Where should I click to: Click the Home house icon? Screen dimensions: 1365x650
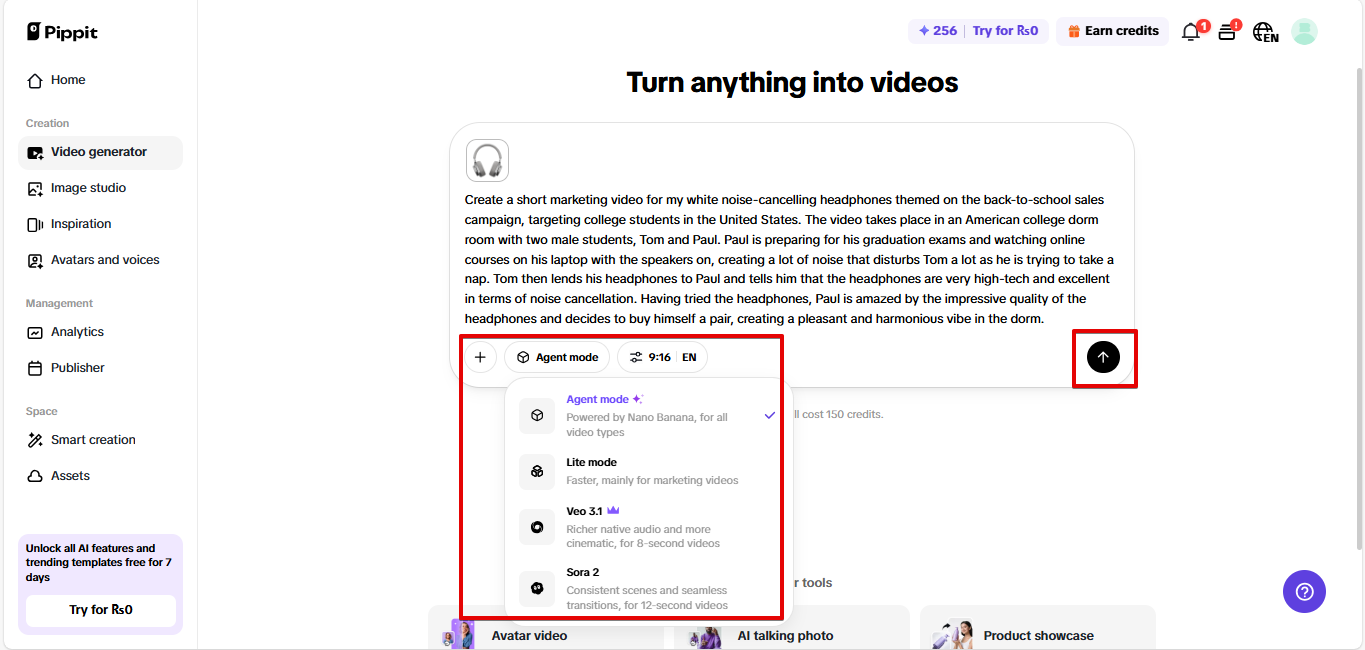coord(35,80)
